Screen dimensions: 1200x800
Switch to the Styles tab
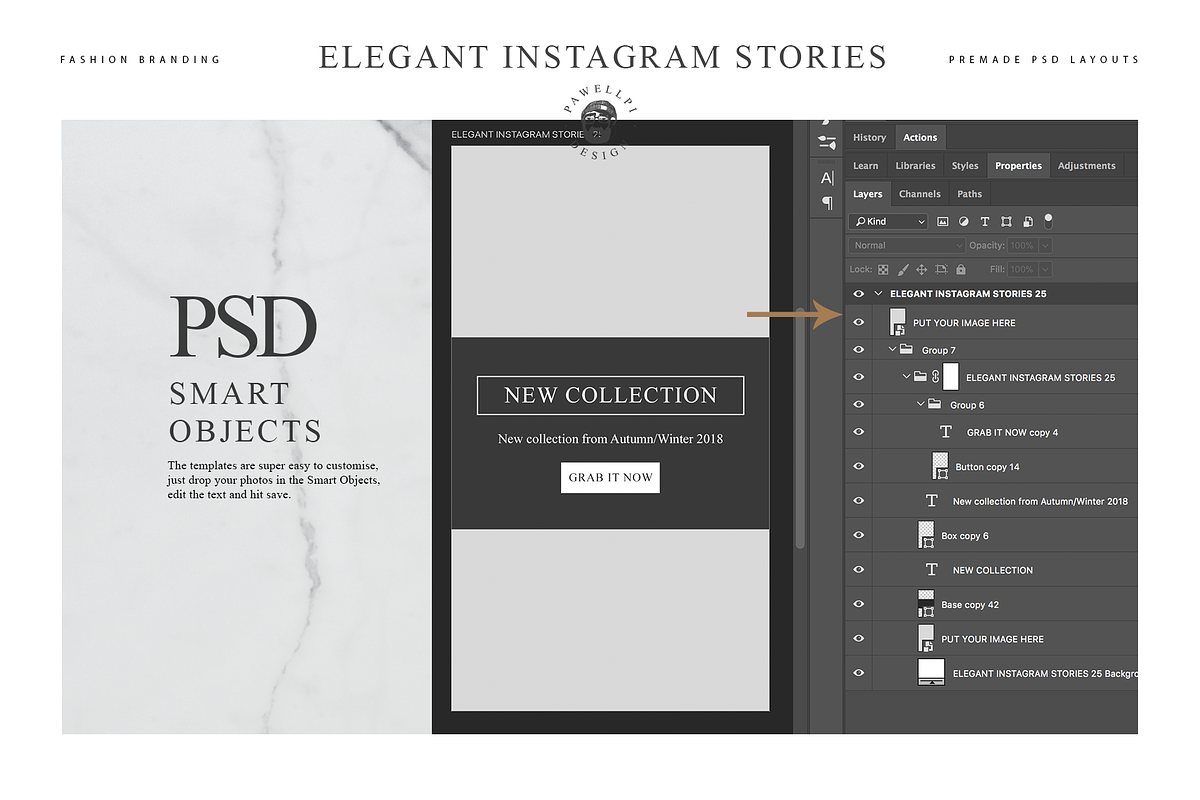965,166
